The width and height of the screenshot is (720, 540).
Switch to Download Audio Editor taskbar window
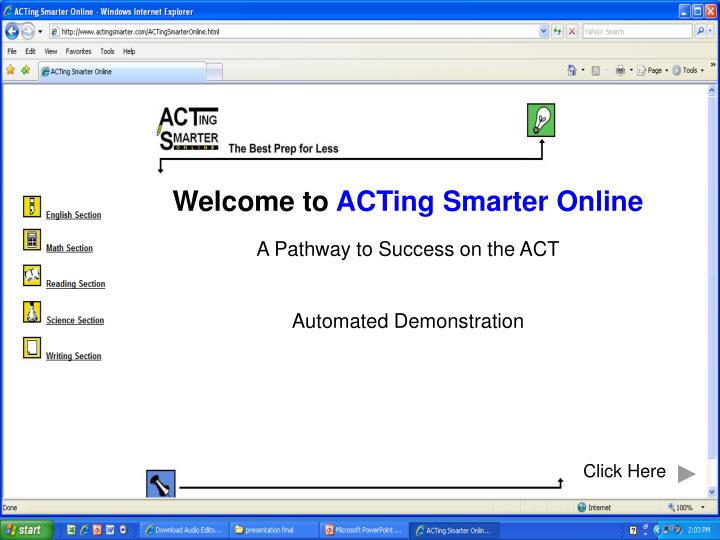[184, 530]
